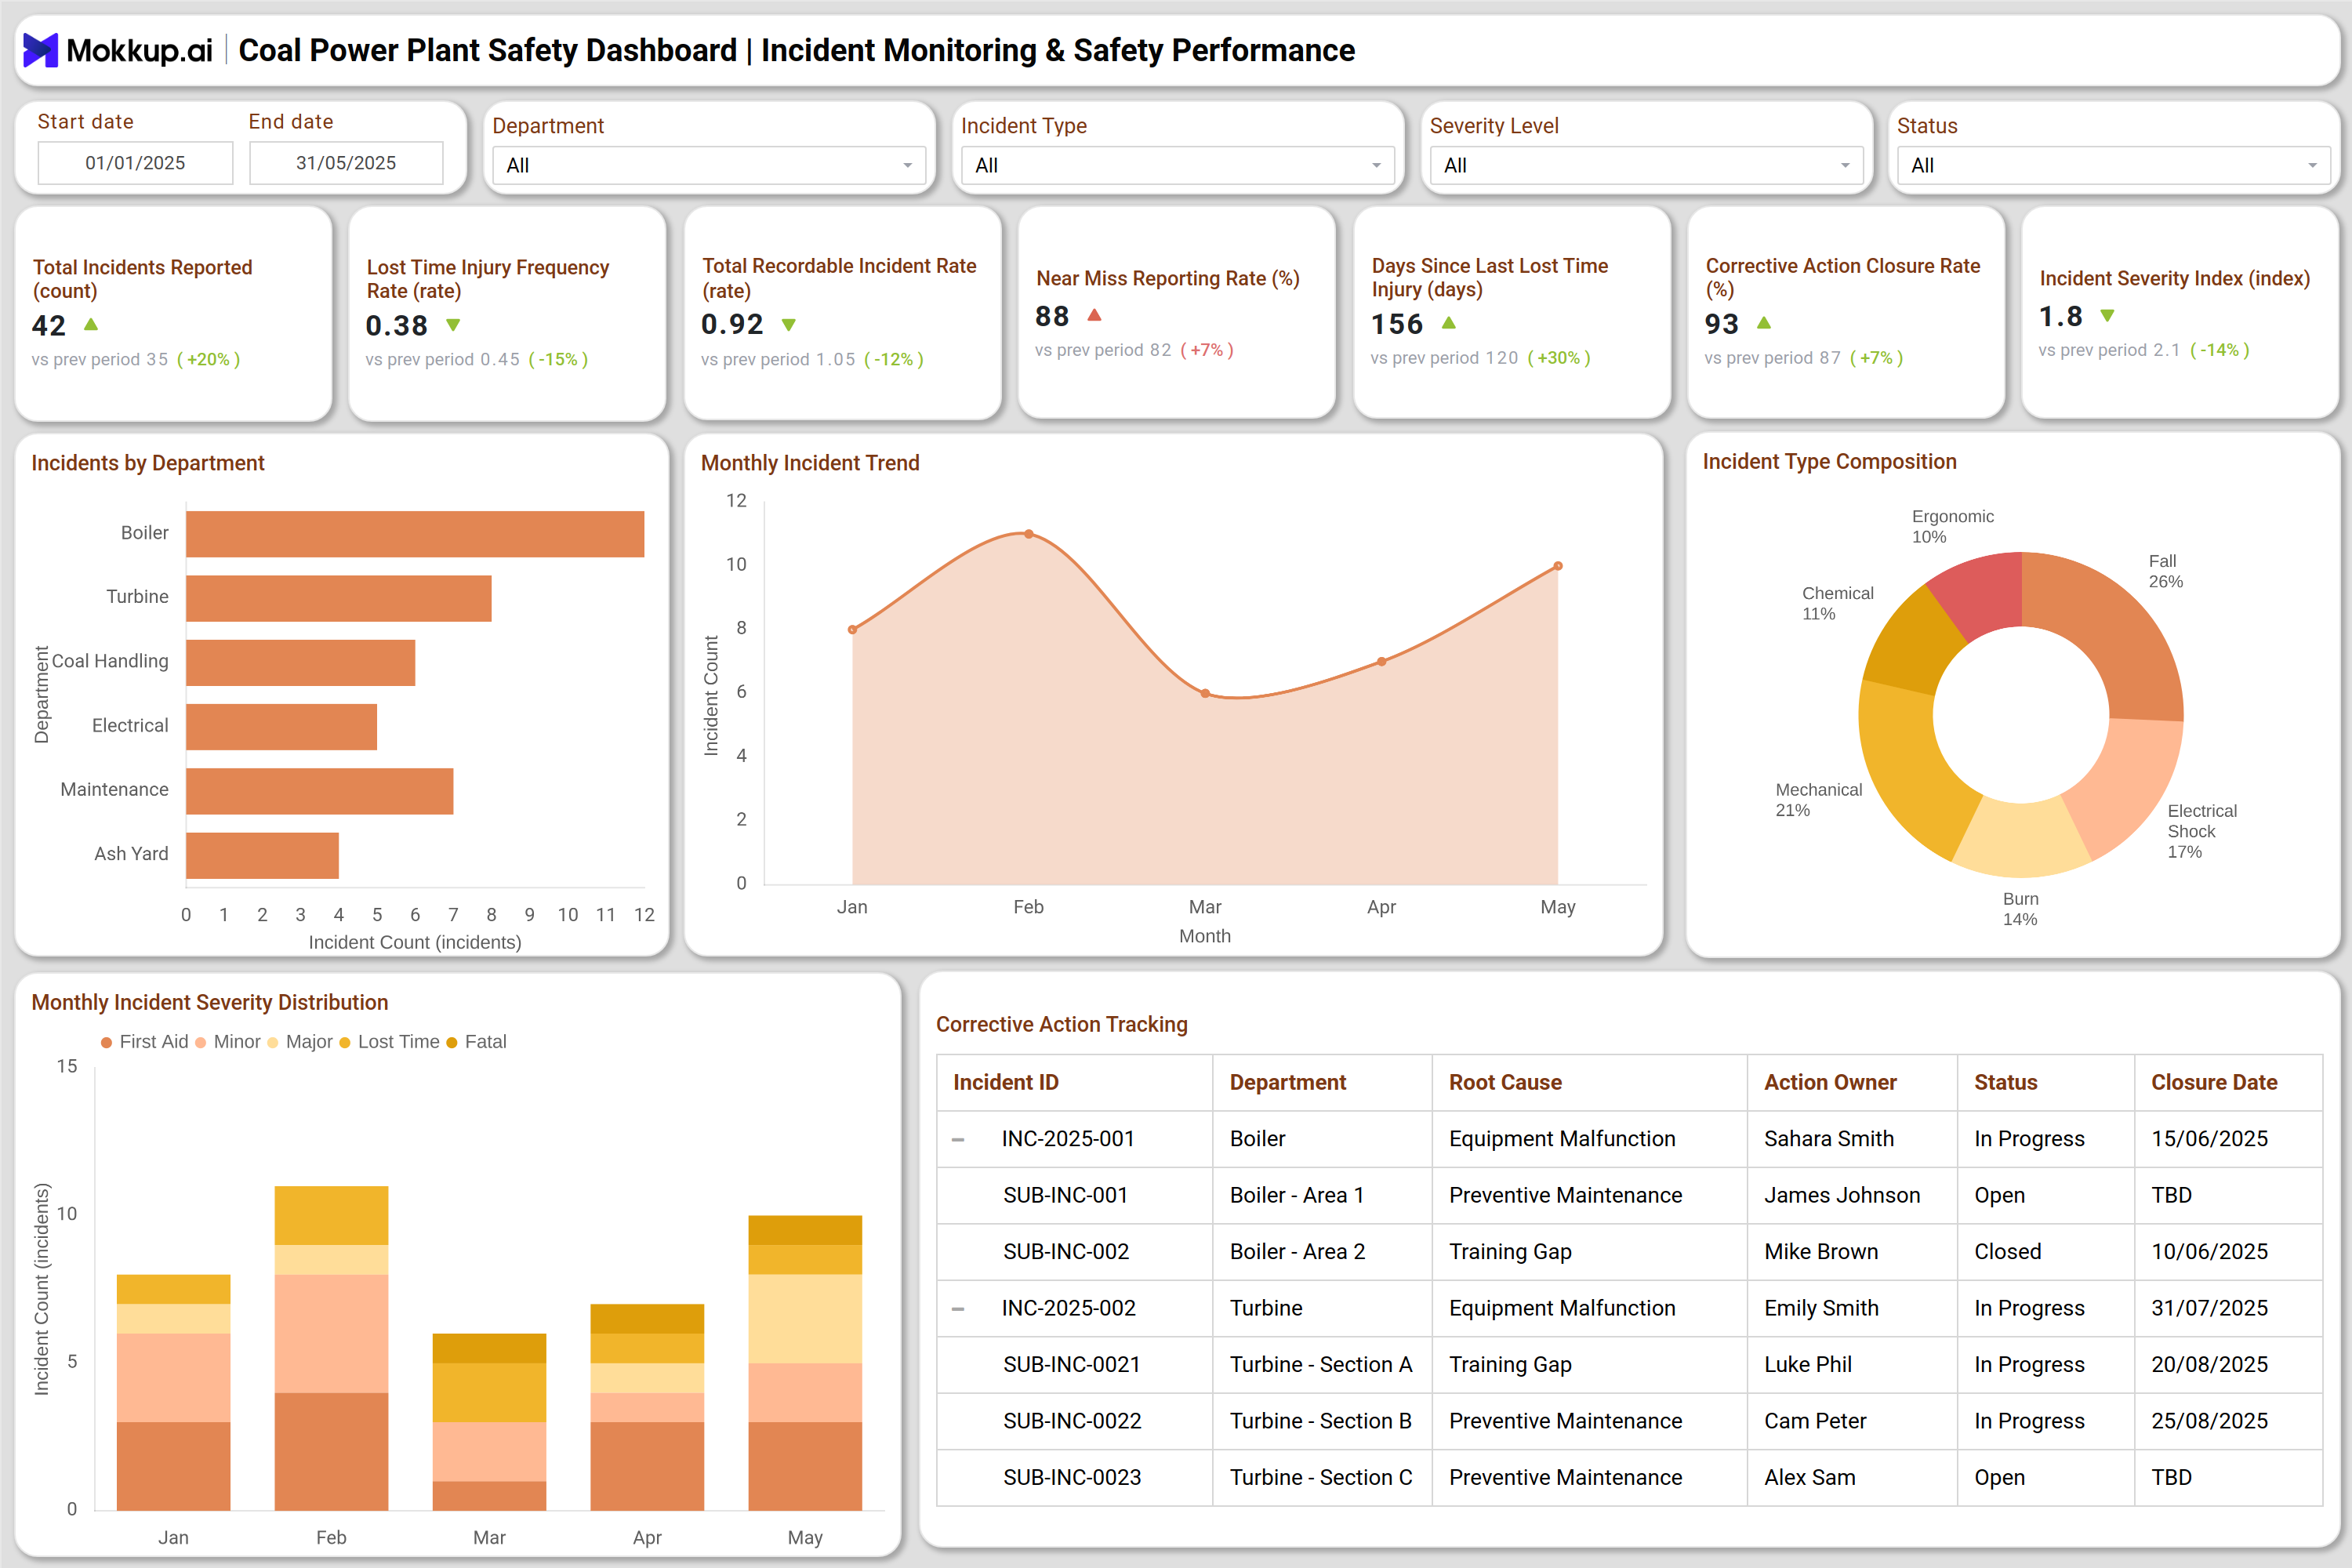Click the Mokkup.ai logo icon
The height and width of the screenshot is (1568, 2352).
40,50
